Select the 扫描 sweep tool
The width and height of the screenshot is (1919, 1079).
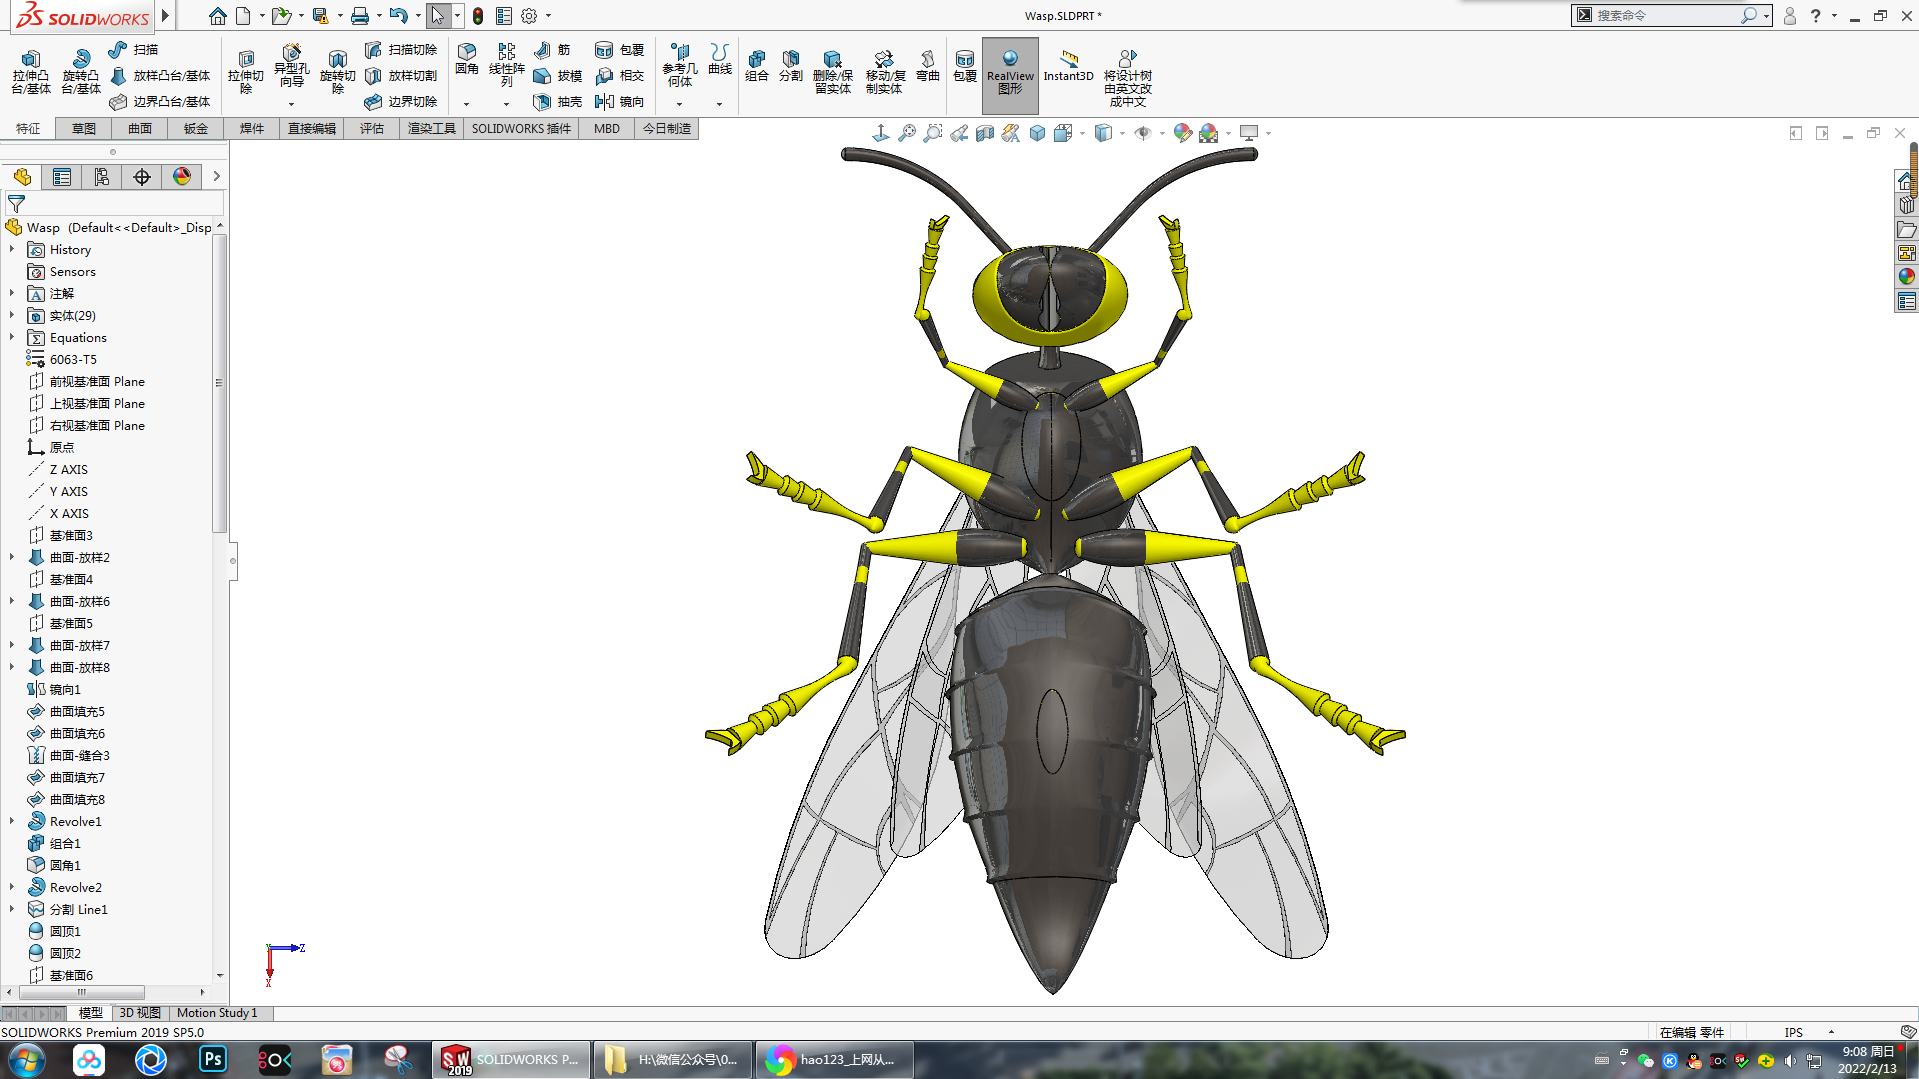point(134,49)
